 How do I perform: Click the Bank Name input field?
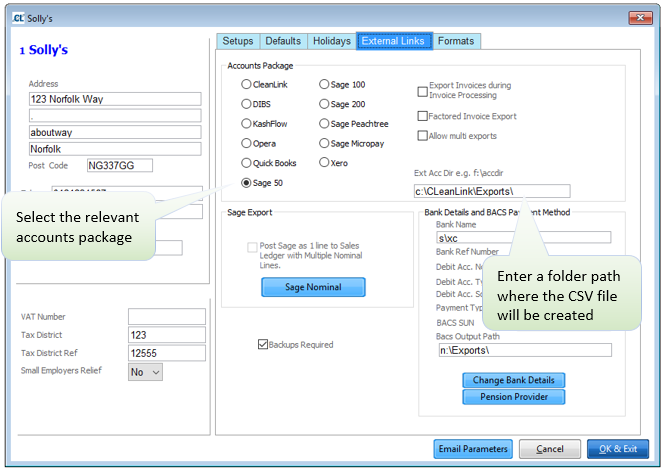tap(524, 238)
